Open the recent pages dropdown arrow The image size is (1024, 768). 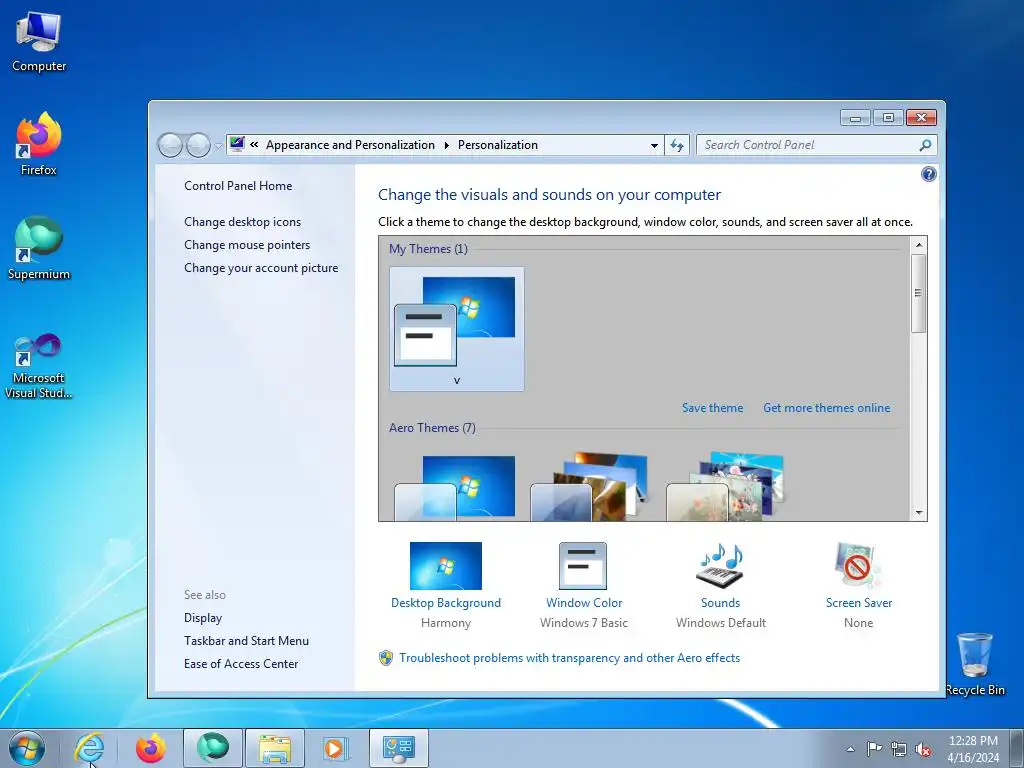[218, 146]
